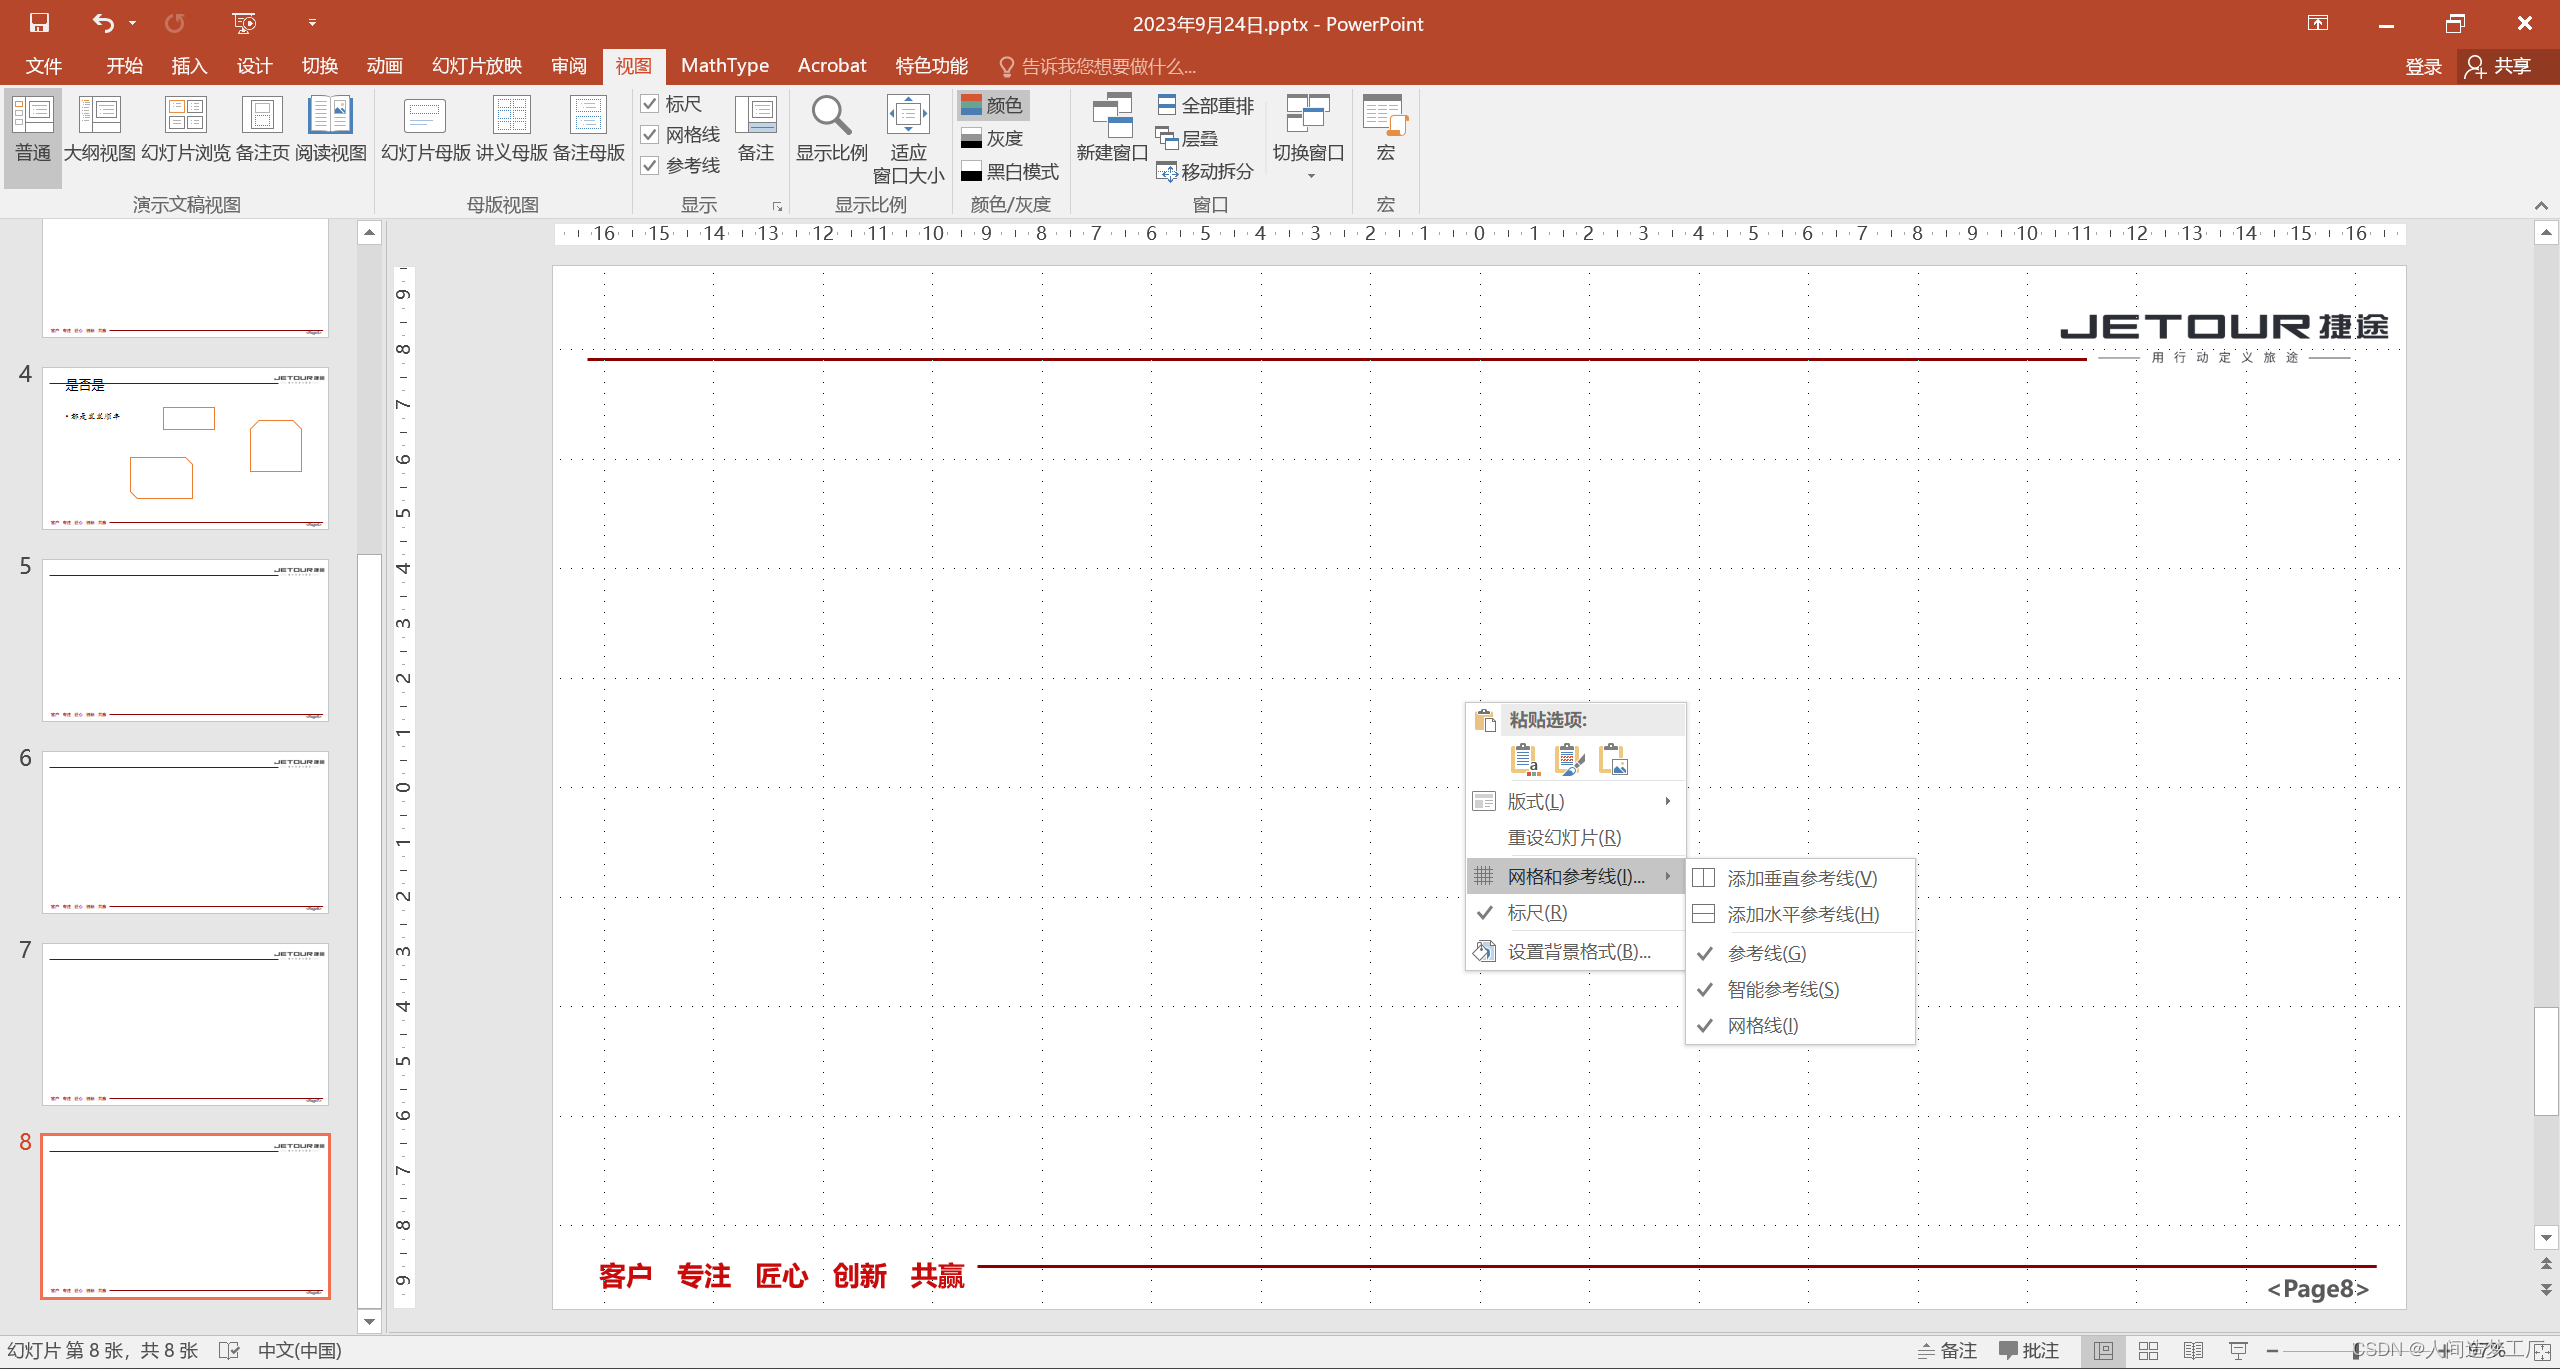The width and height of the screenshot is (2560, 1369).
Task: Click the Macros (宏) icon
Action: pyautogui.click(x=1385, y=118)
